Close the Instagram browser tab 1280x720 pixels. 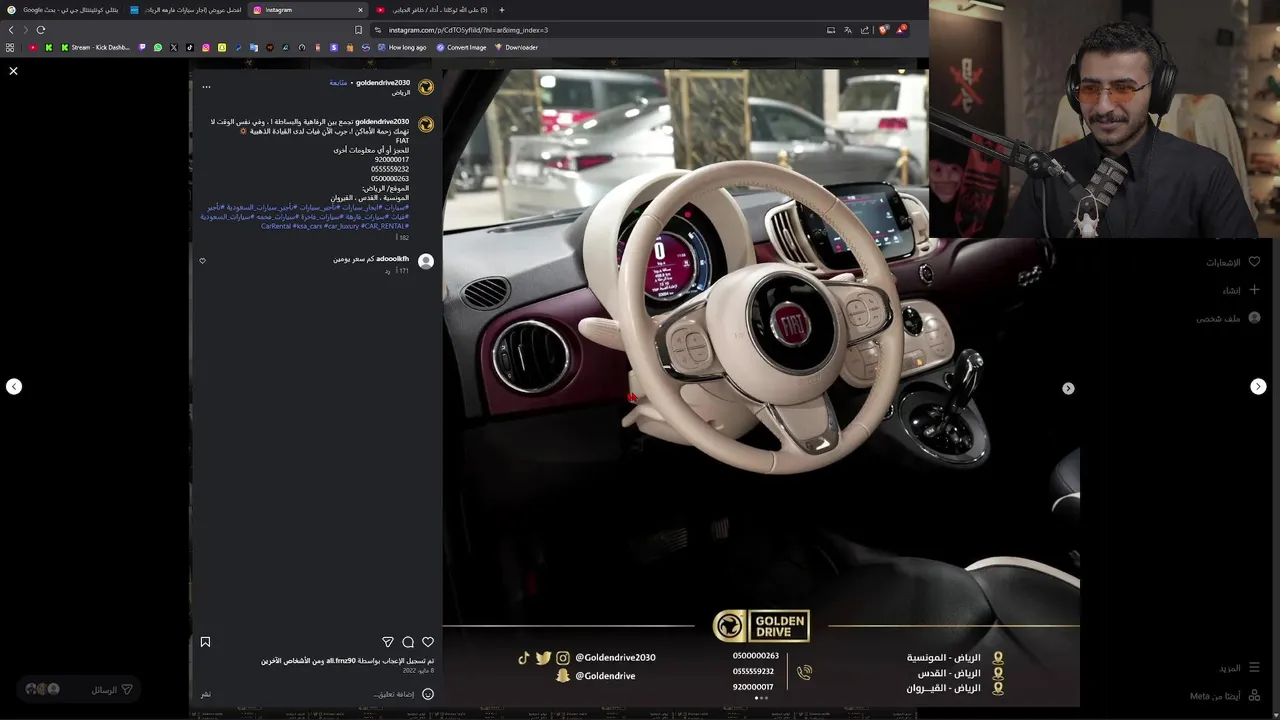(360, 10)
